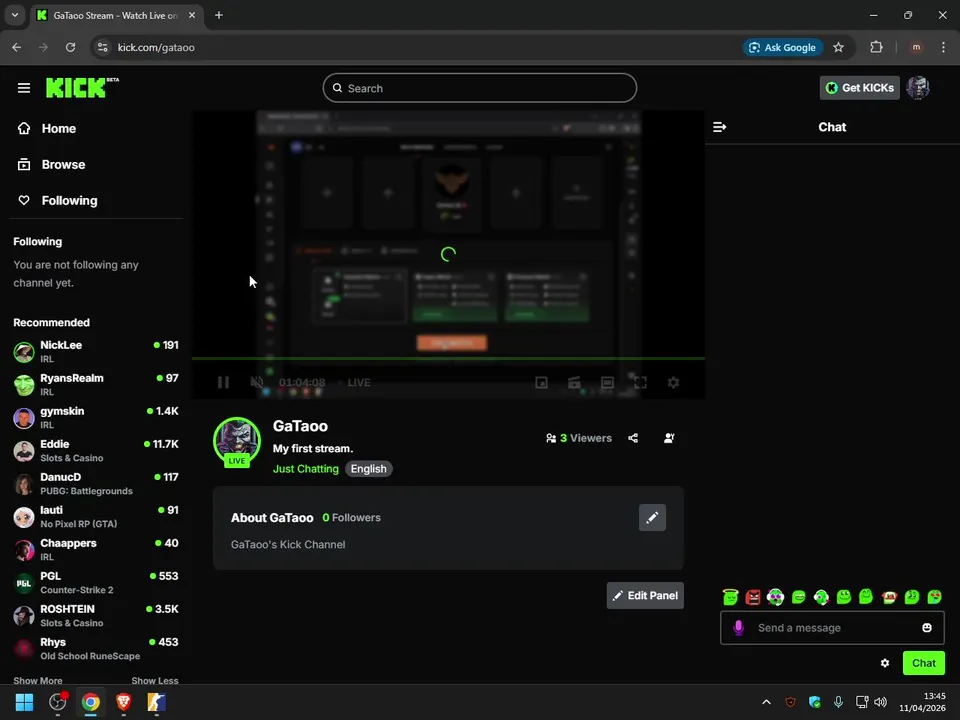Bookmark this page with star icon
Image resolution: width=960 pixels, height=720 pixels.
pyautogui.click(x=838, y=47)
